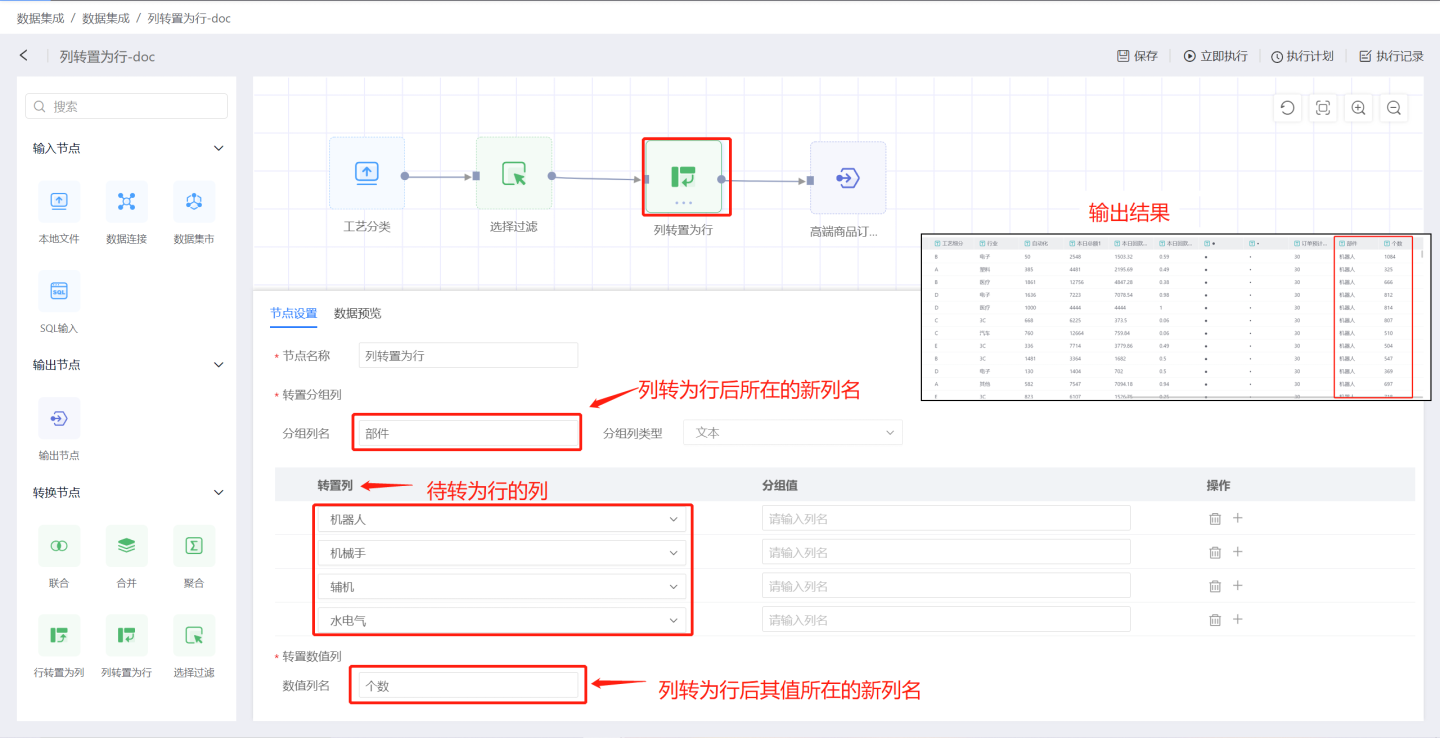Click the 本地文件 input node icon
This screenshot has height=738, width=1440.
[59, 202]
